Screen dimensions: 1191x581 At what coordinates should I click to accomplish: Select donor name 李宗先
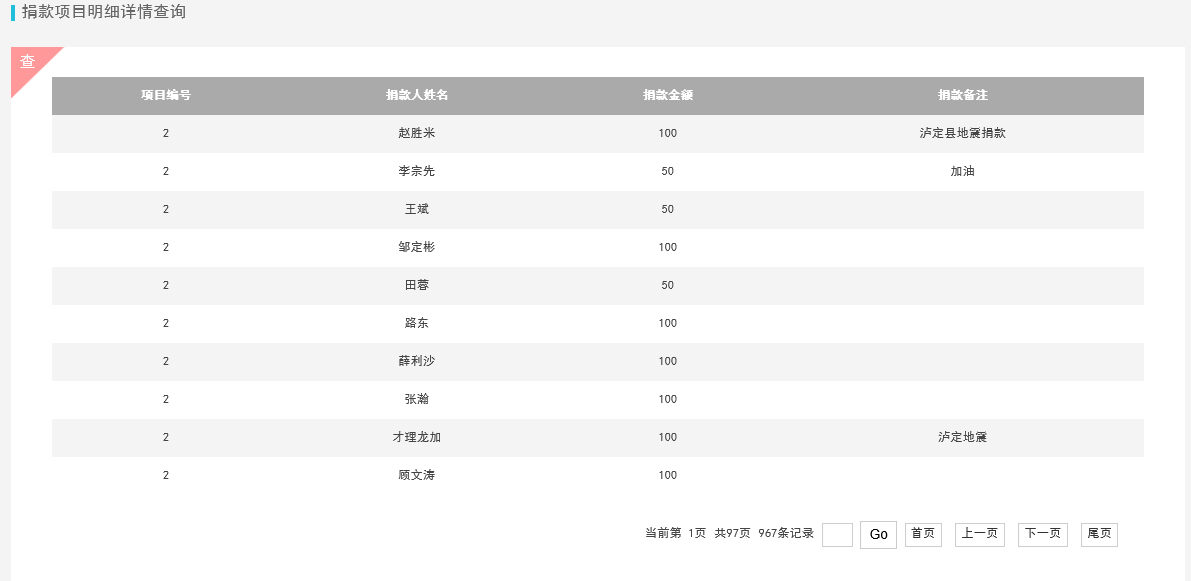pyautogui.click(x=417, y=172)
